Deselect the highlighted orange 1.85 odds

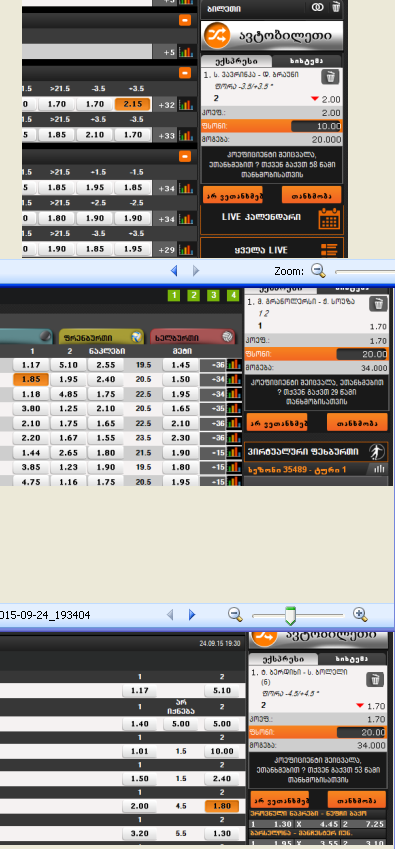pyautogui.click(x=32, y=379)
